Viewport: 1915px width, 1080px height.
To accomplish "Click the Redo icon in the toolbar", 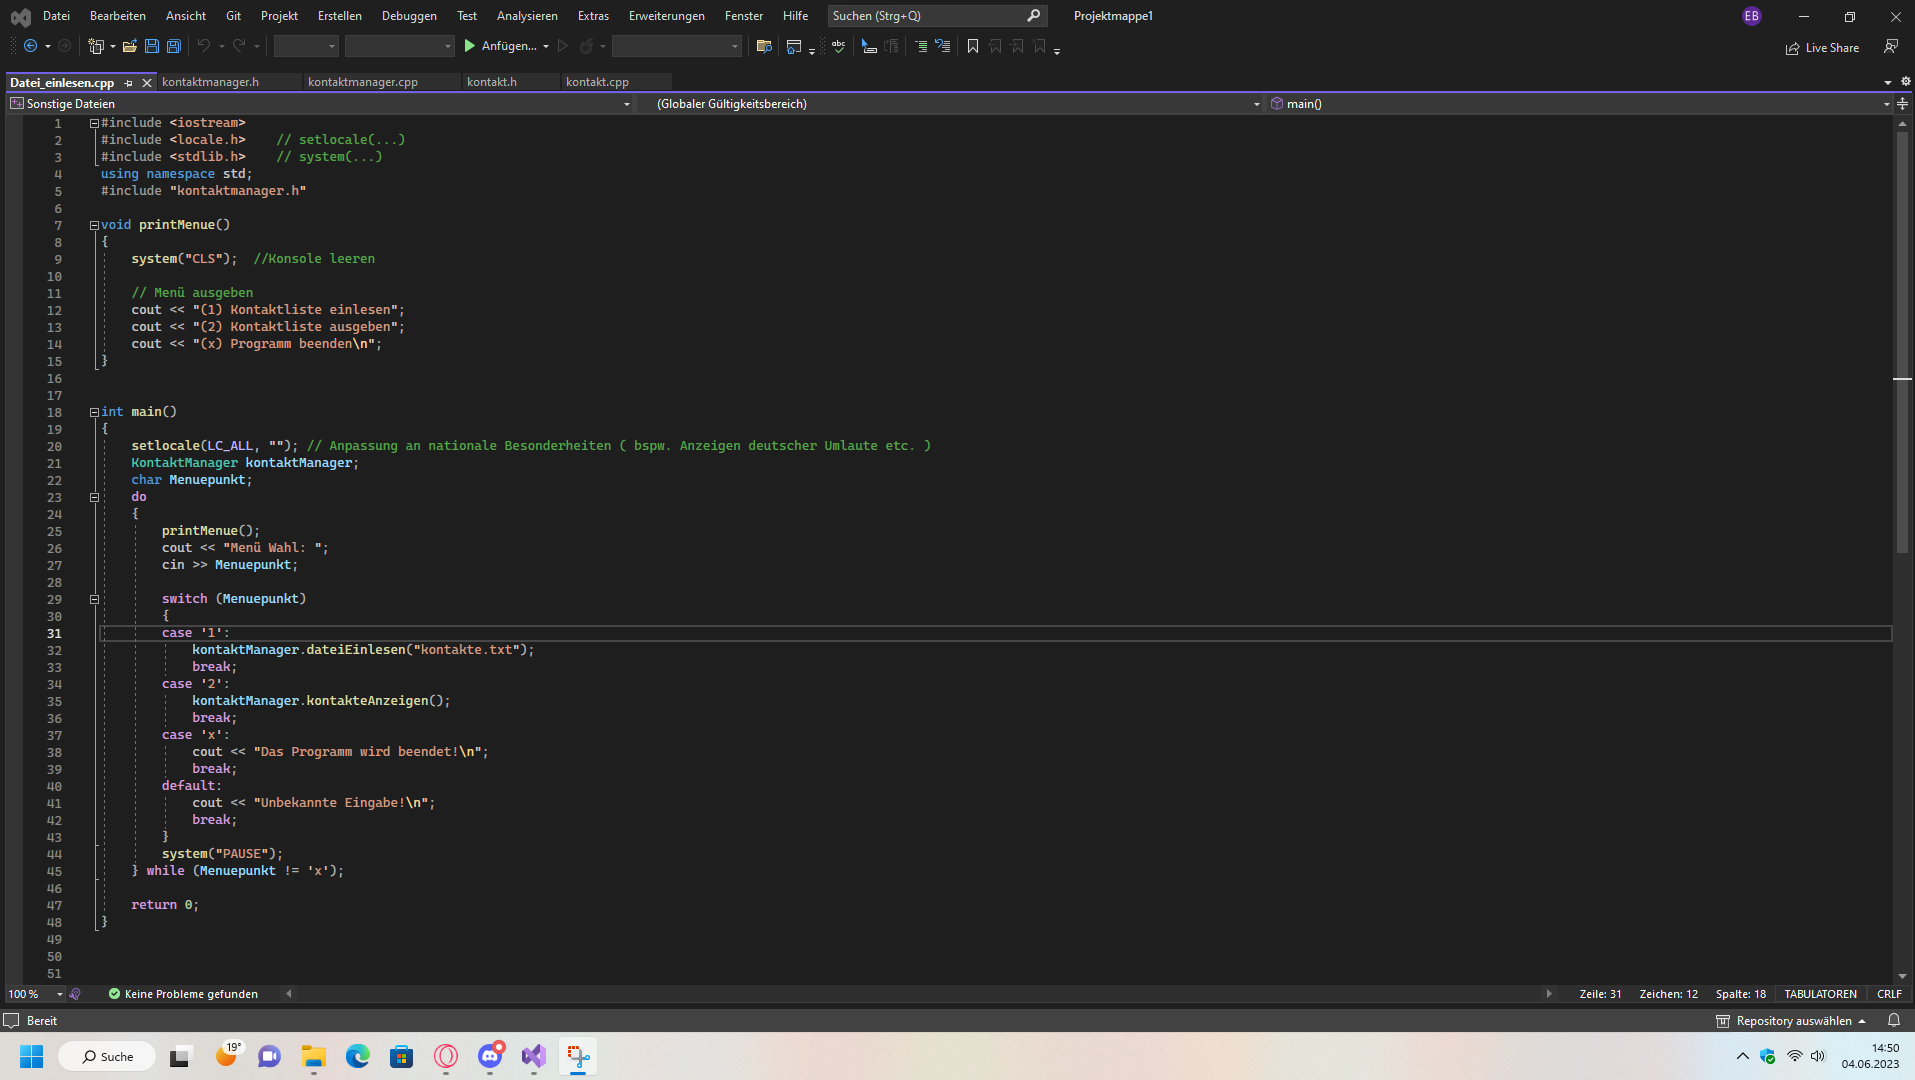I will (x=238, y=46).
